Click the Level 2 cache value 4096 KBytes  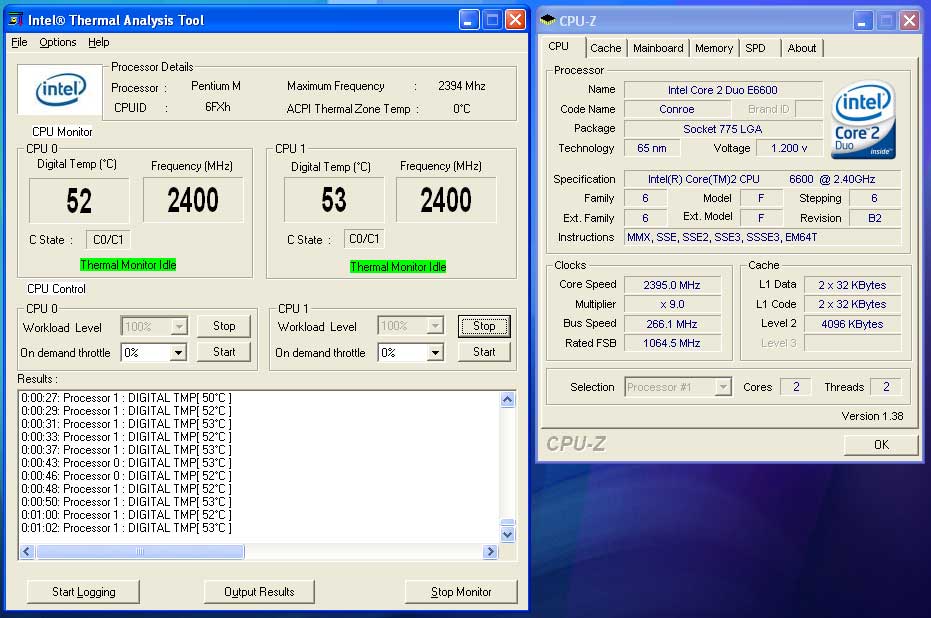click(853, 324)
